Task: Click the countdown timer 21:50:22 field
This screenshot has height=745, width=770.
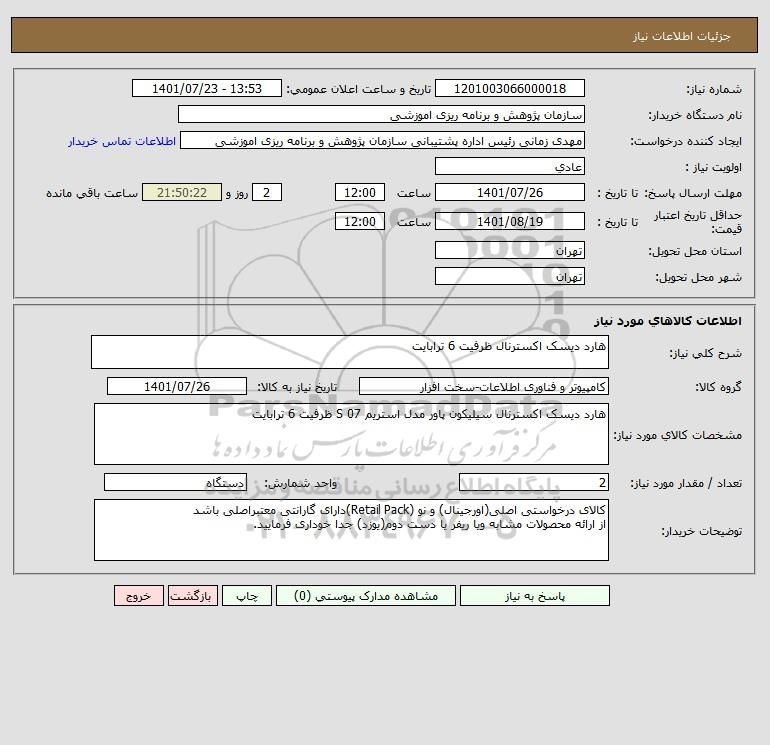Action: (182, 193)
